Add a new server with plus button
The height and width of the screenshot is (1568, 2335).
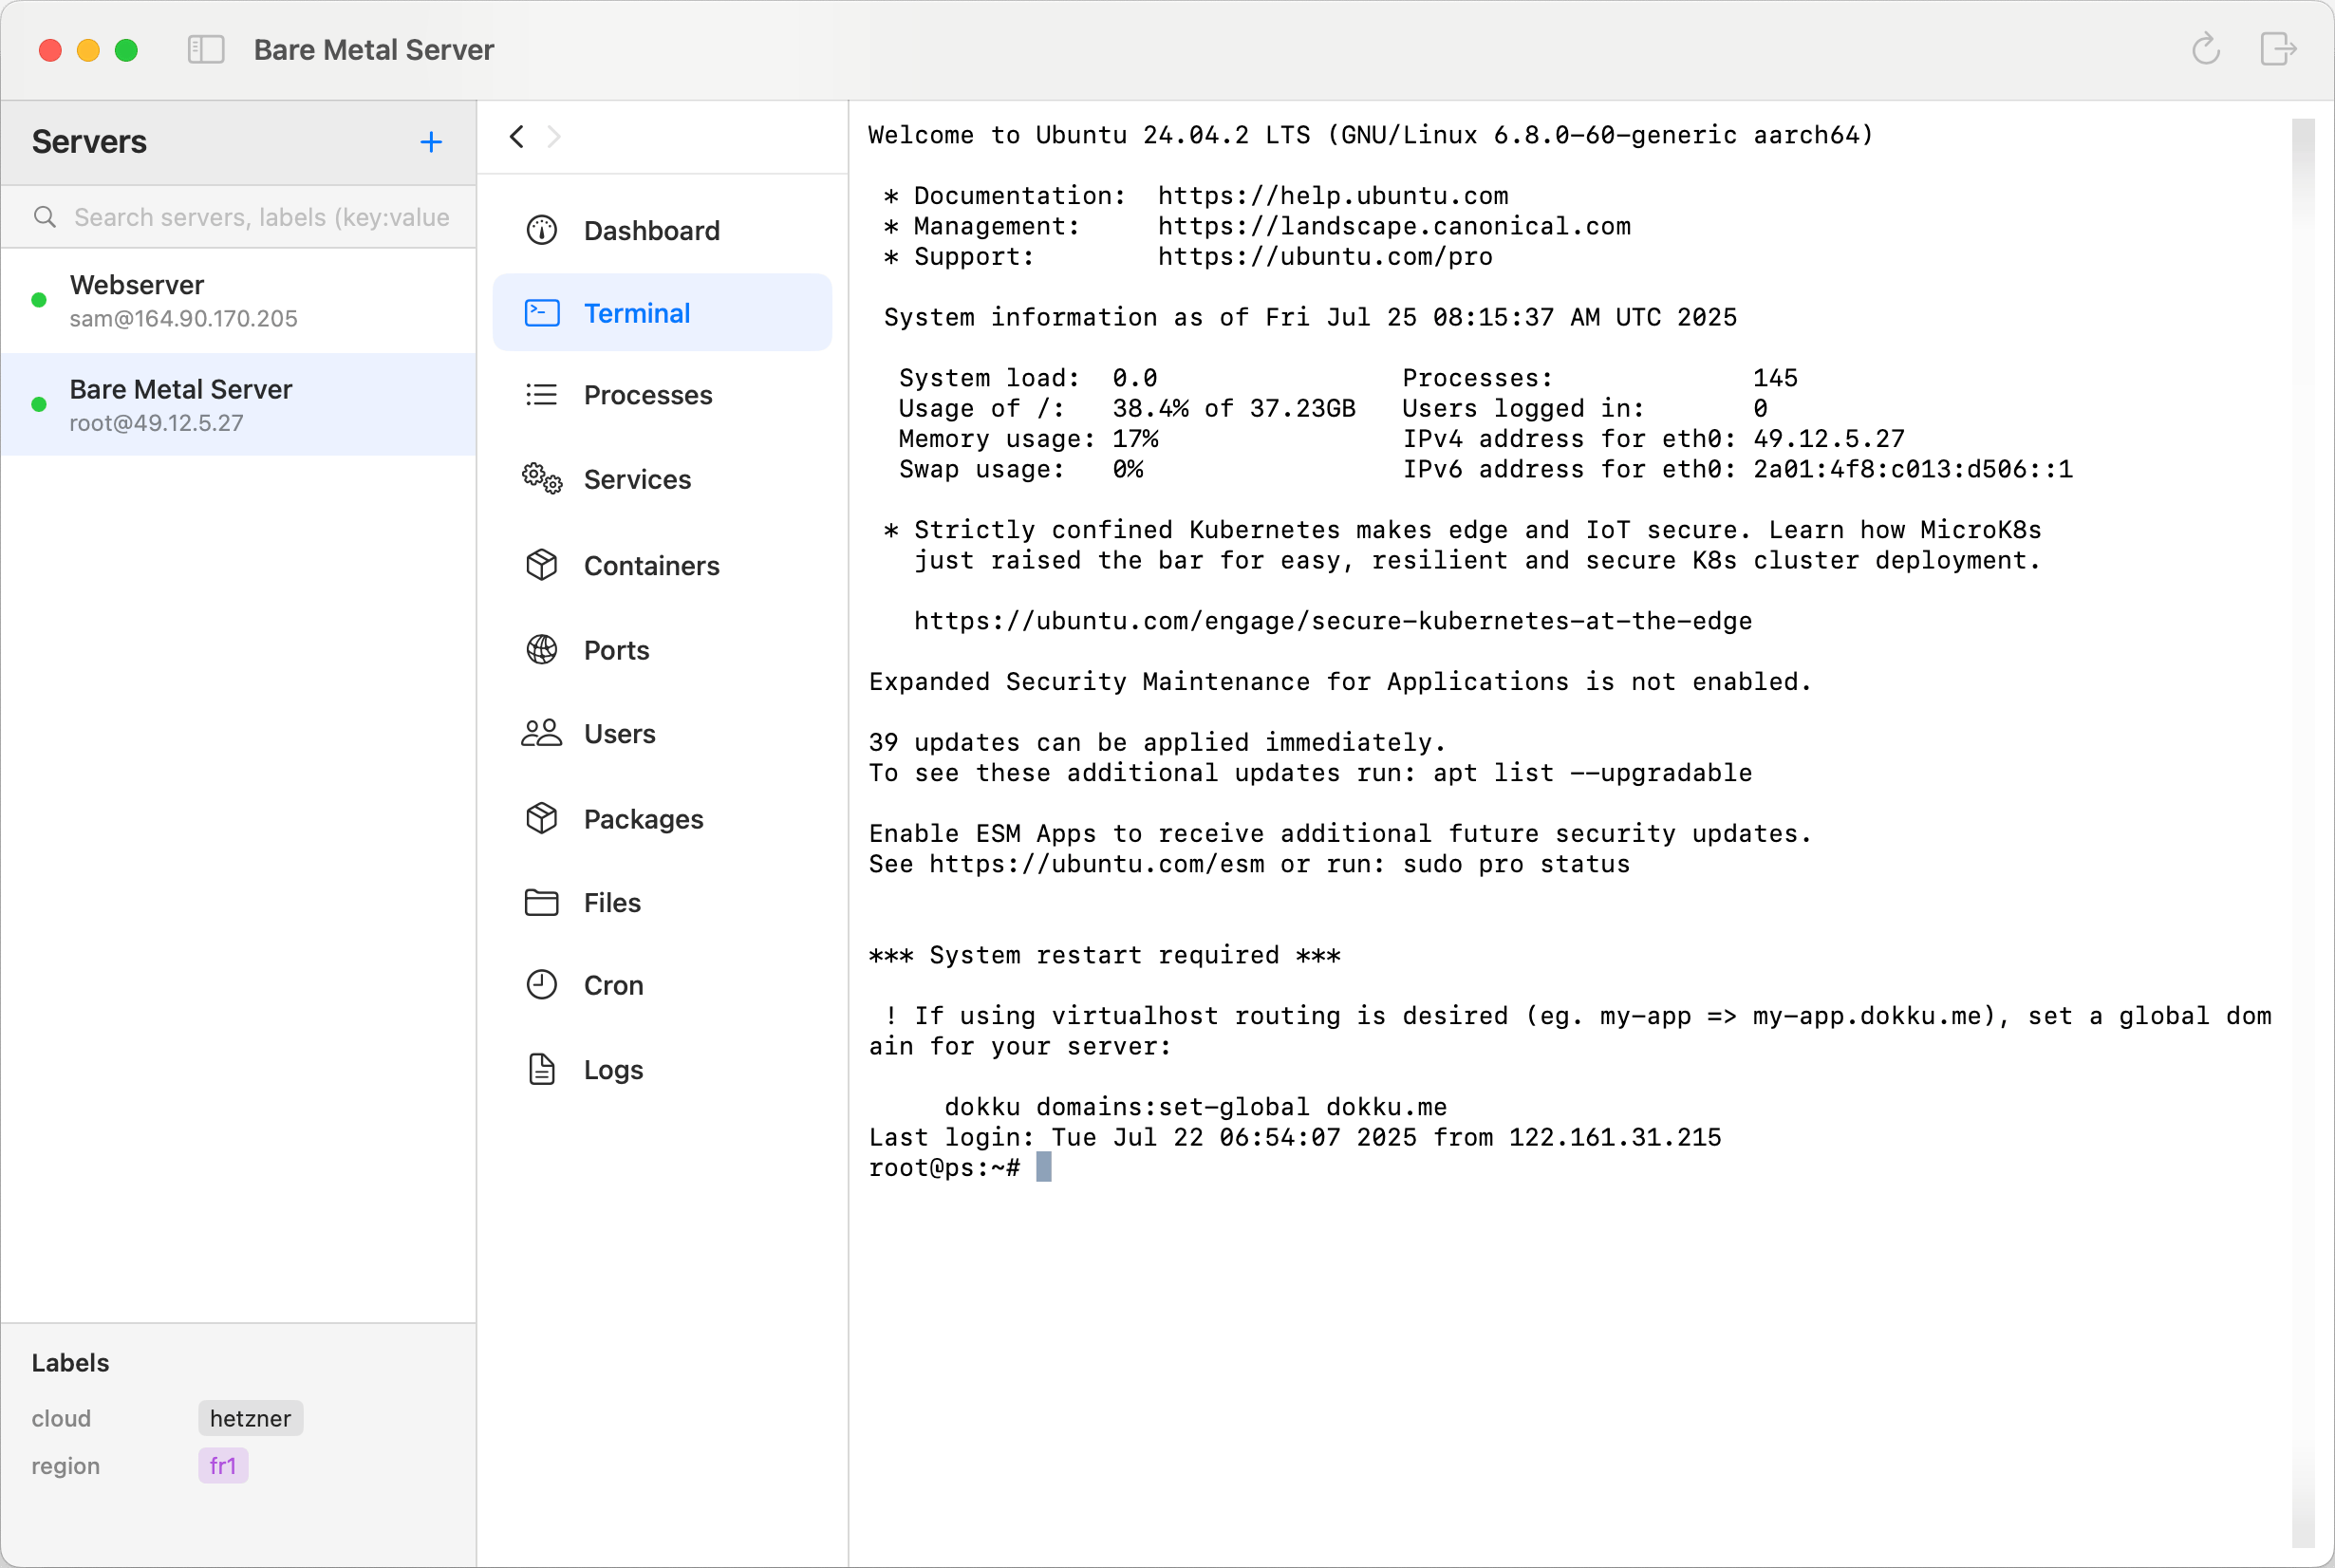point(431,142)
